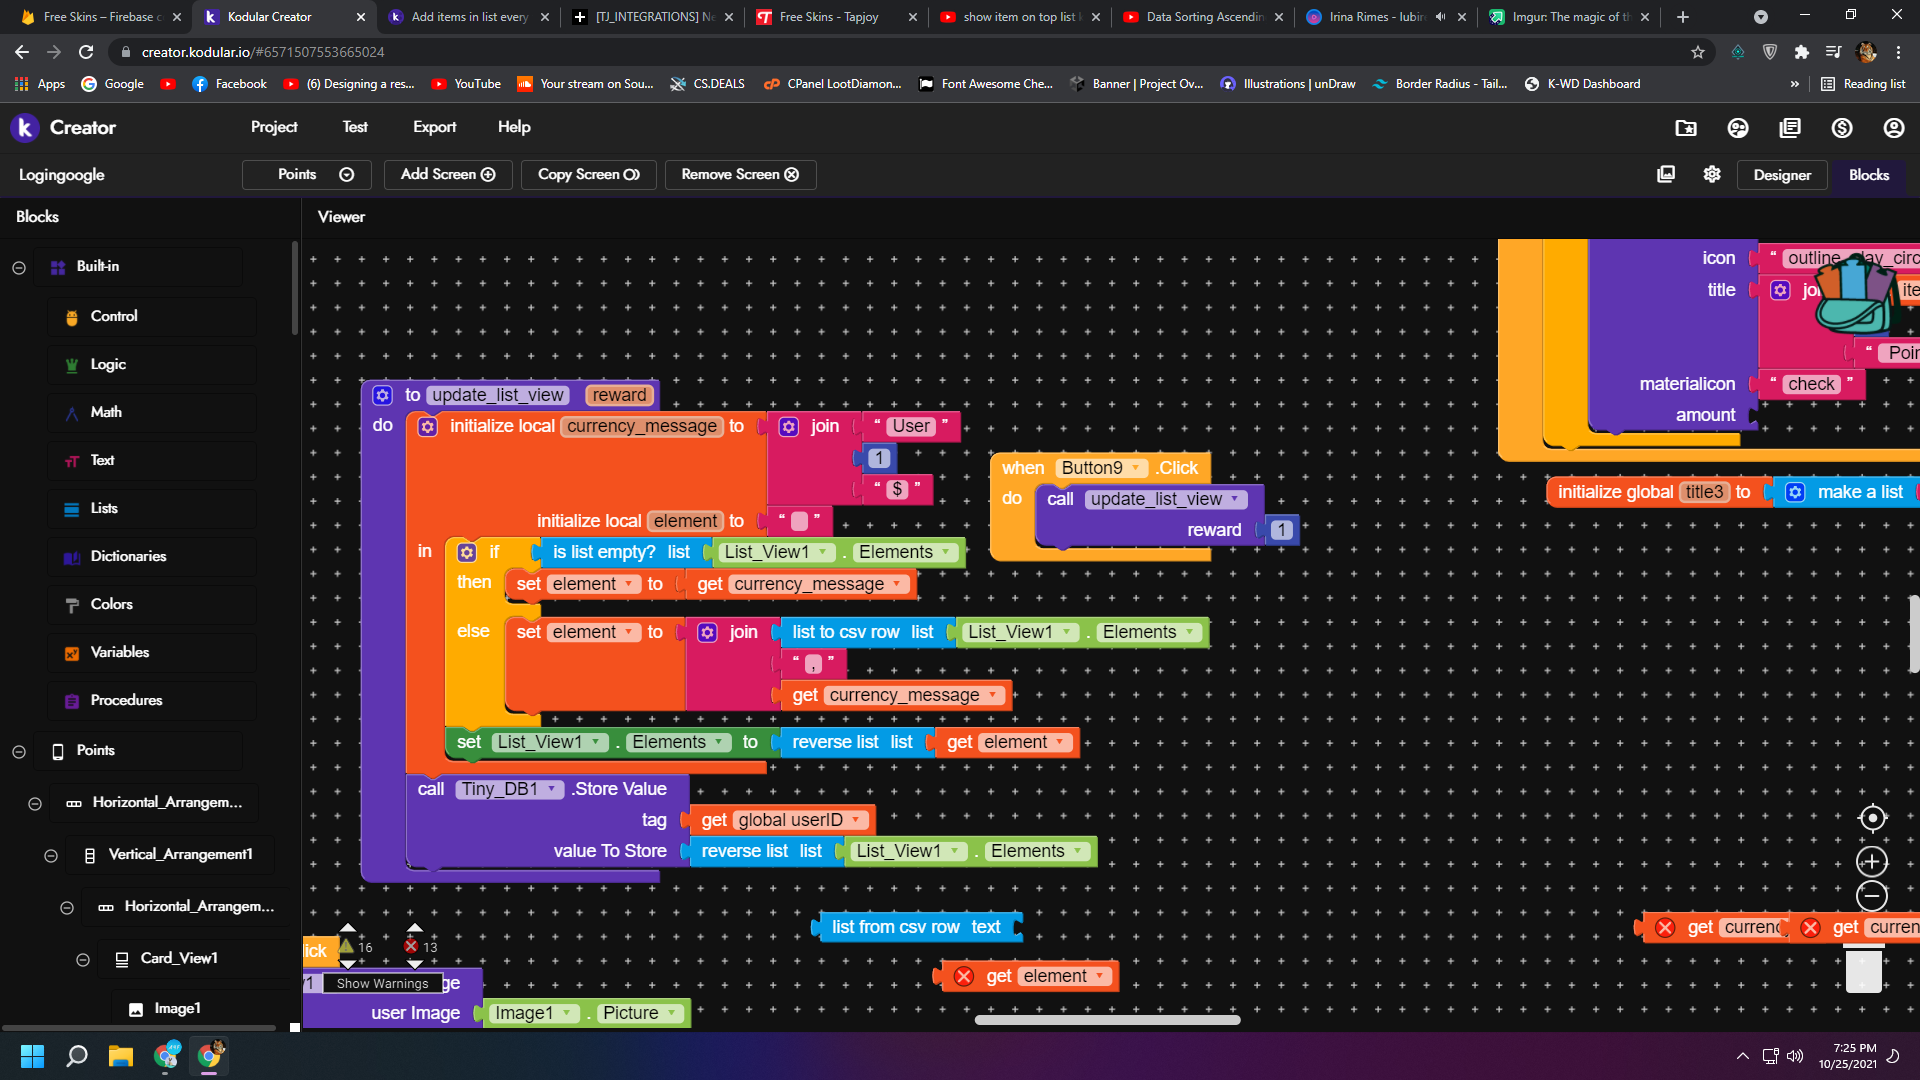The height and width of the screenshot is (1080, 1920).
Task: Open the account profile icon
Action: [x=1894, y=128]
